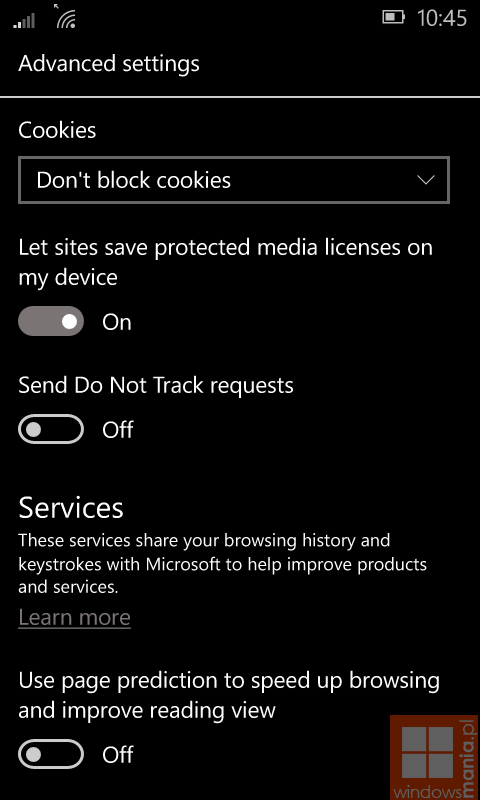Open the Learn more link
Viewport: 480px width, 800px height.
[74, 617]
